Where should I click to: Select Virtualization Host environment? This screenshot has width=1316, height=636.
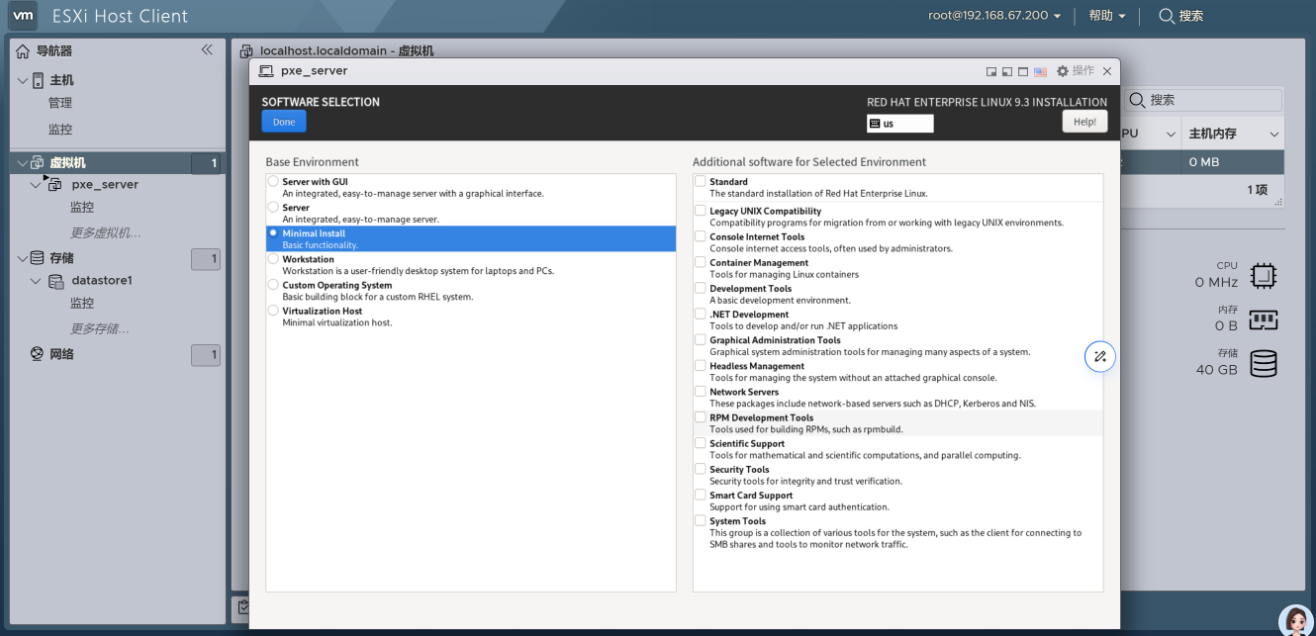(273, 311)
